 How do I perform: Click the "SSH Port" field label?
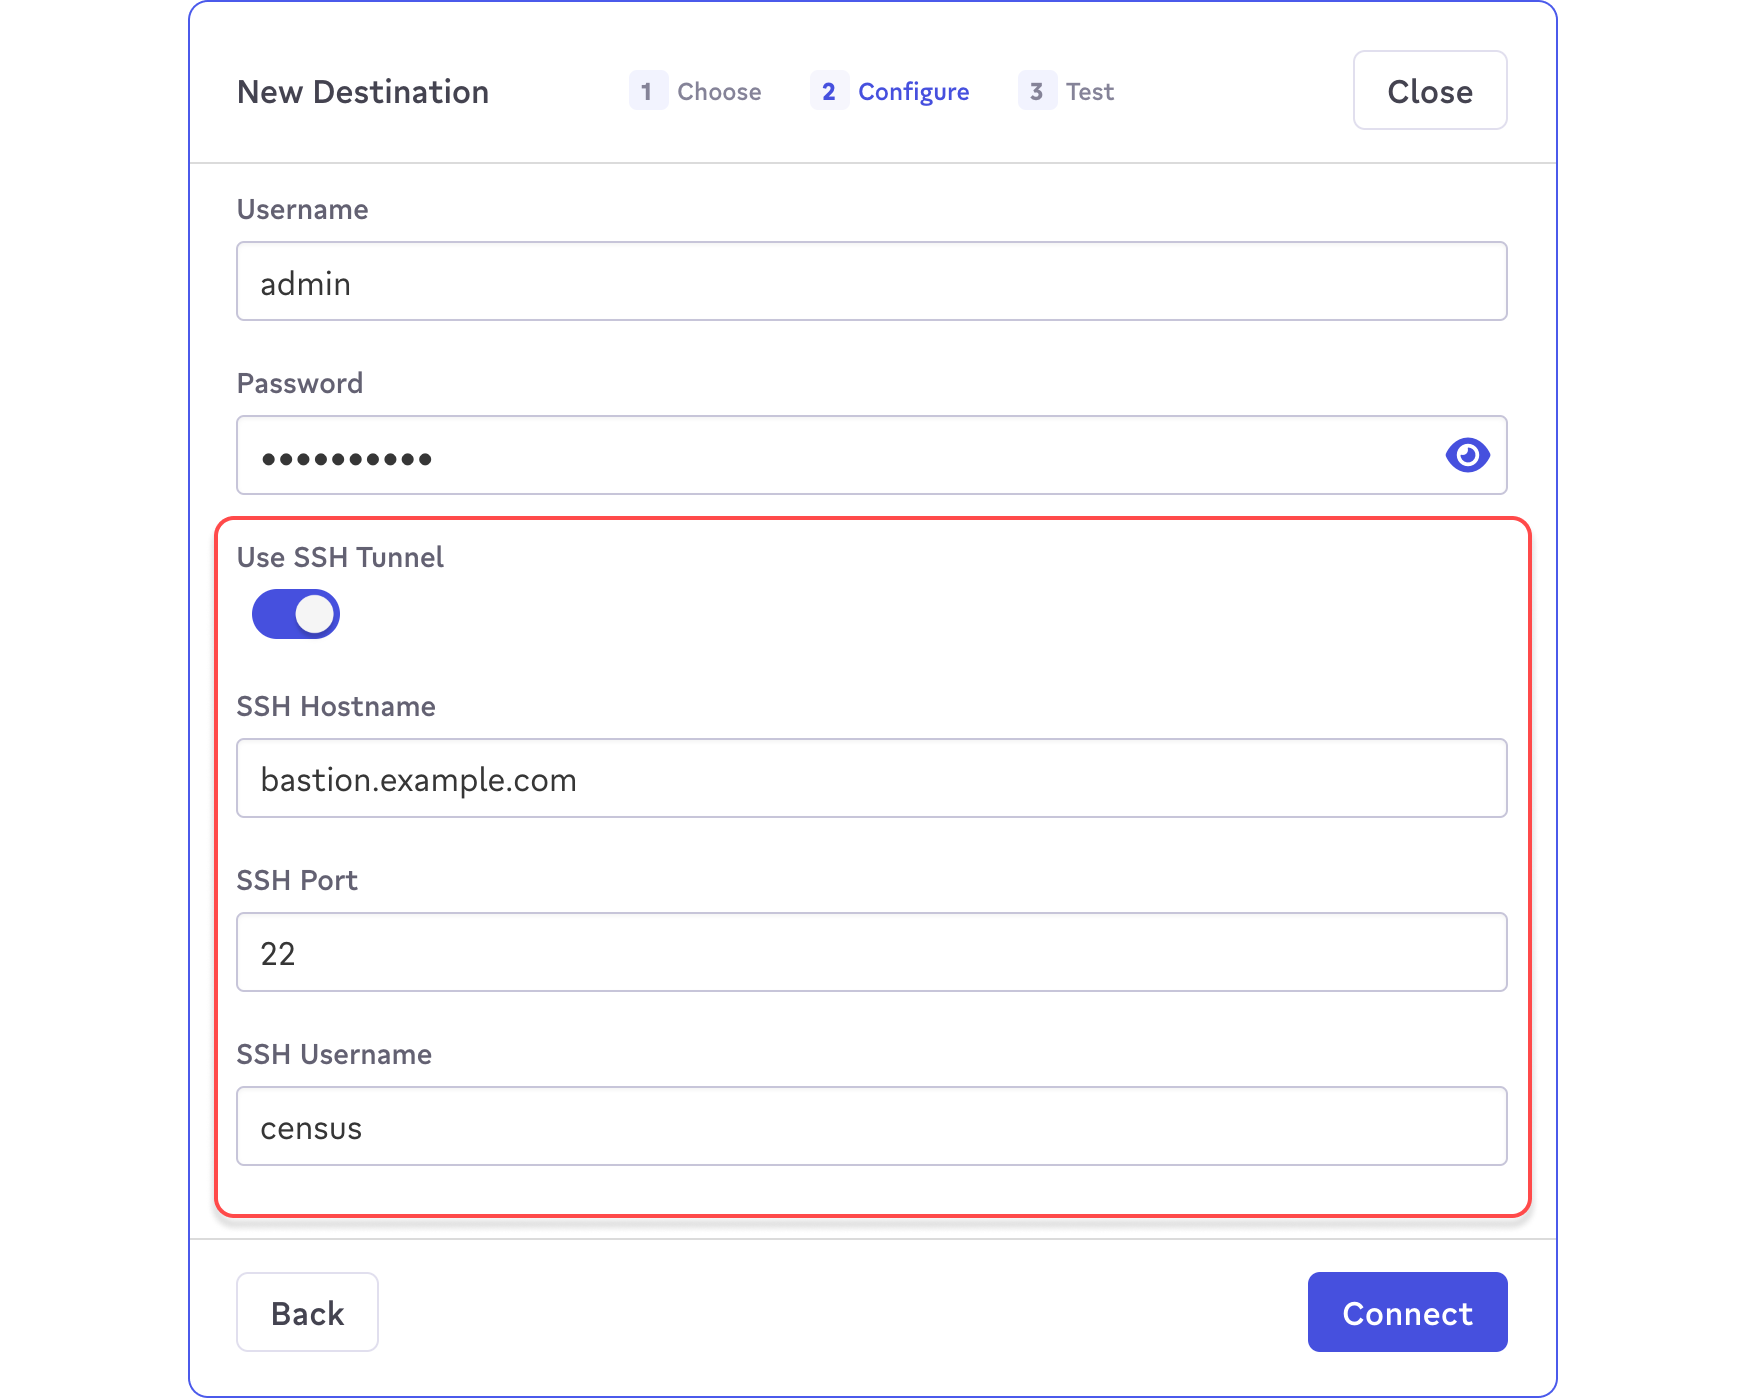[x=297, y=880]
